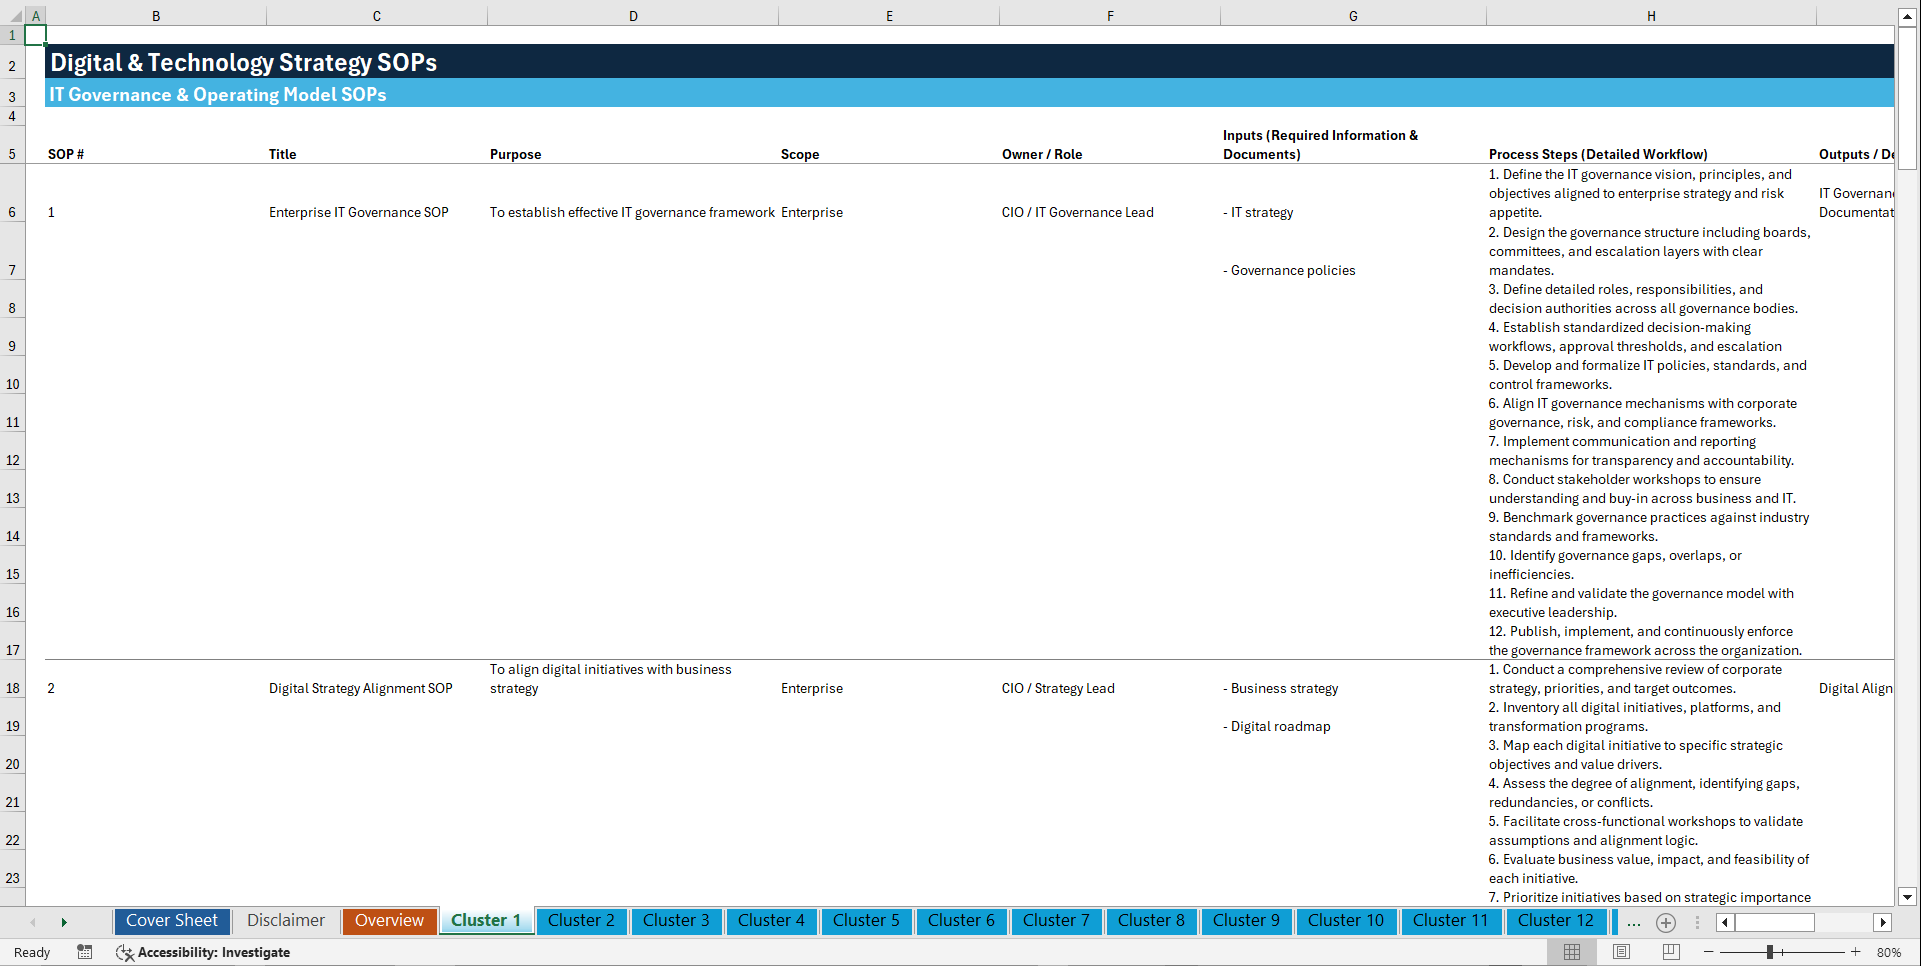
Task: Select column E header
Action: point(889,16)
